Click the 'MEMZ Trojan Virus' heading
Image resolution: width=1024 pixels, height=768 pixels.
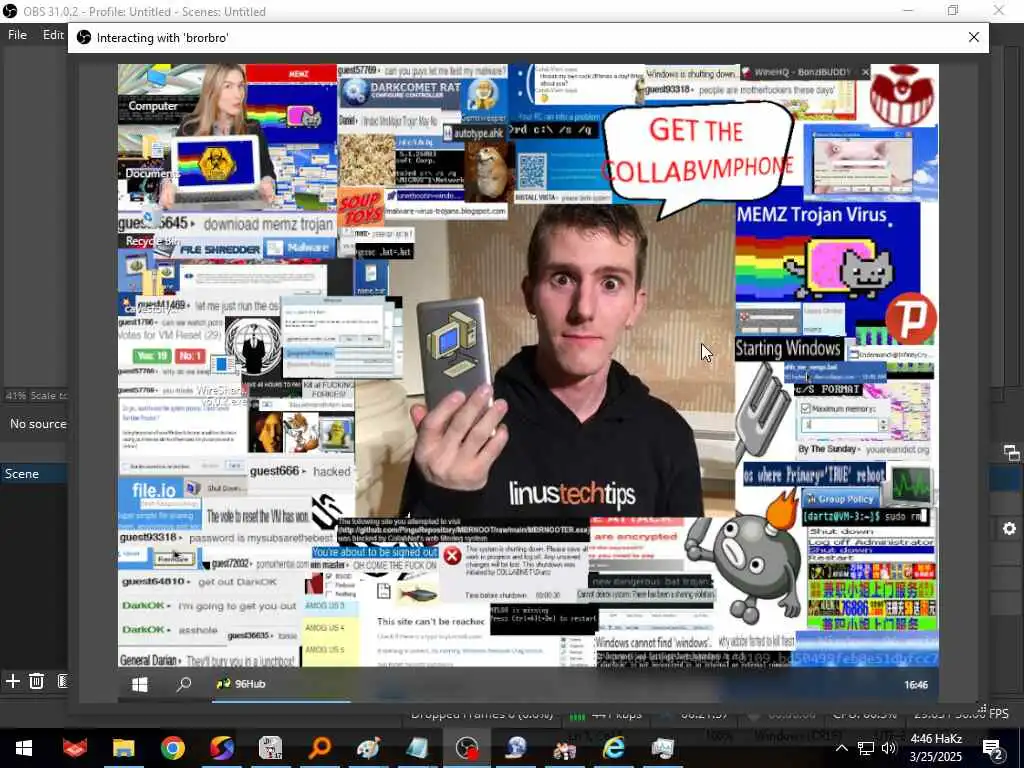tap(812, 215)
